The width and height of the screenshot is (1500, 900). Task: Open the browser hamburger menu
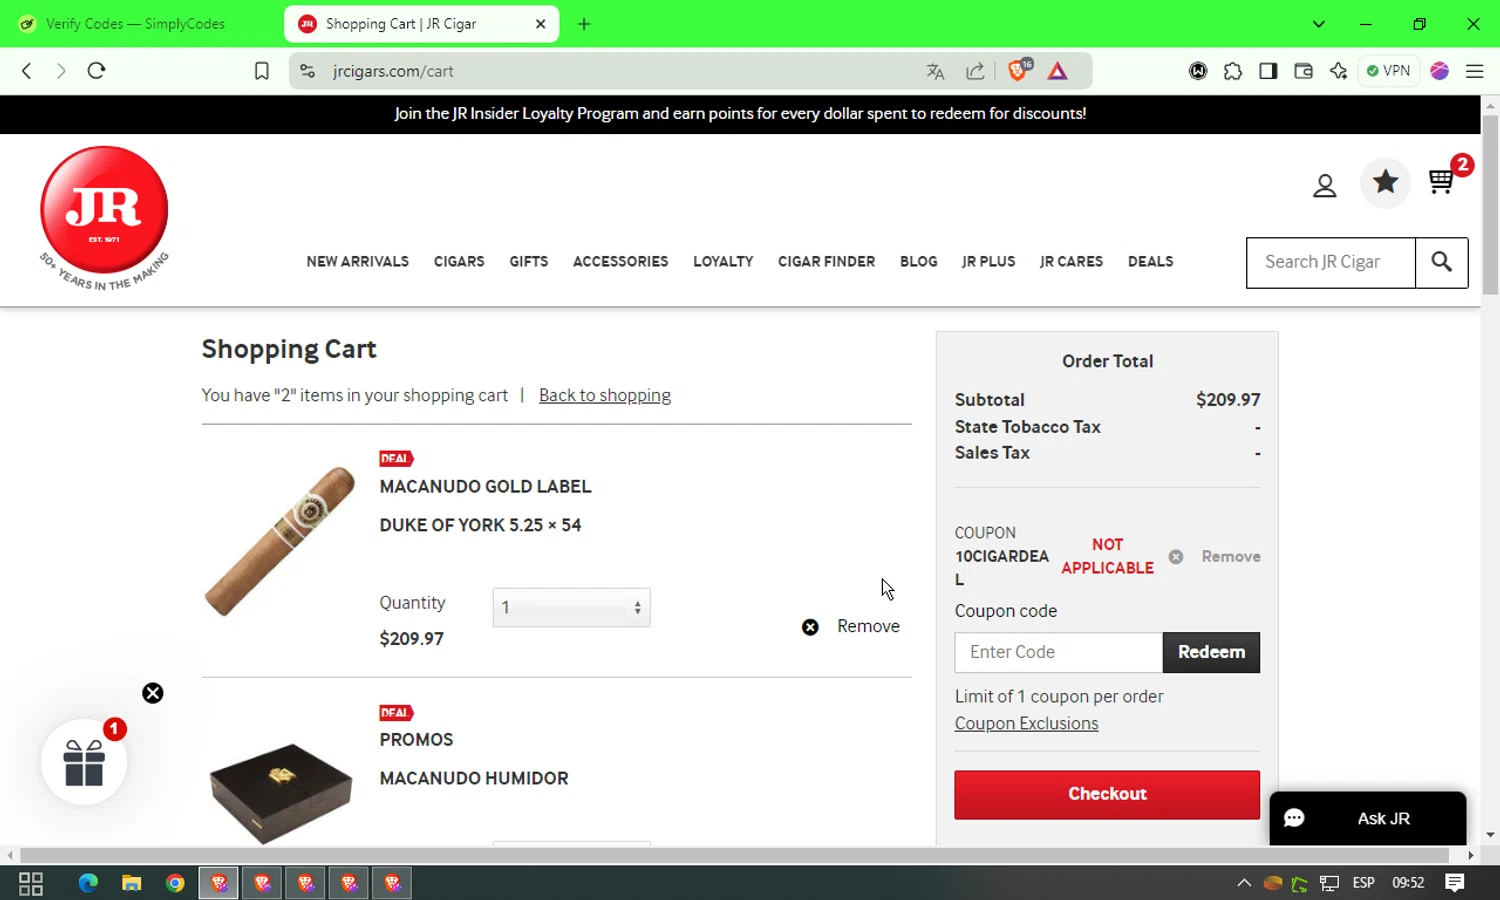(x=1474, y=71)
